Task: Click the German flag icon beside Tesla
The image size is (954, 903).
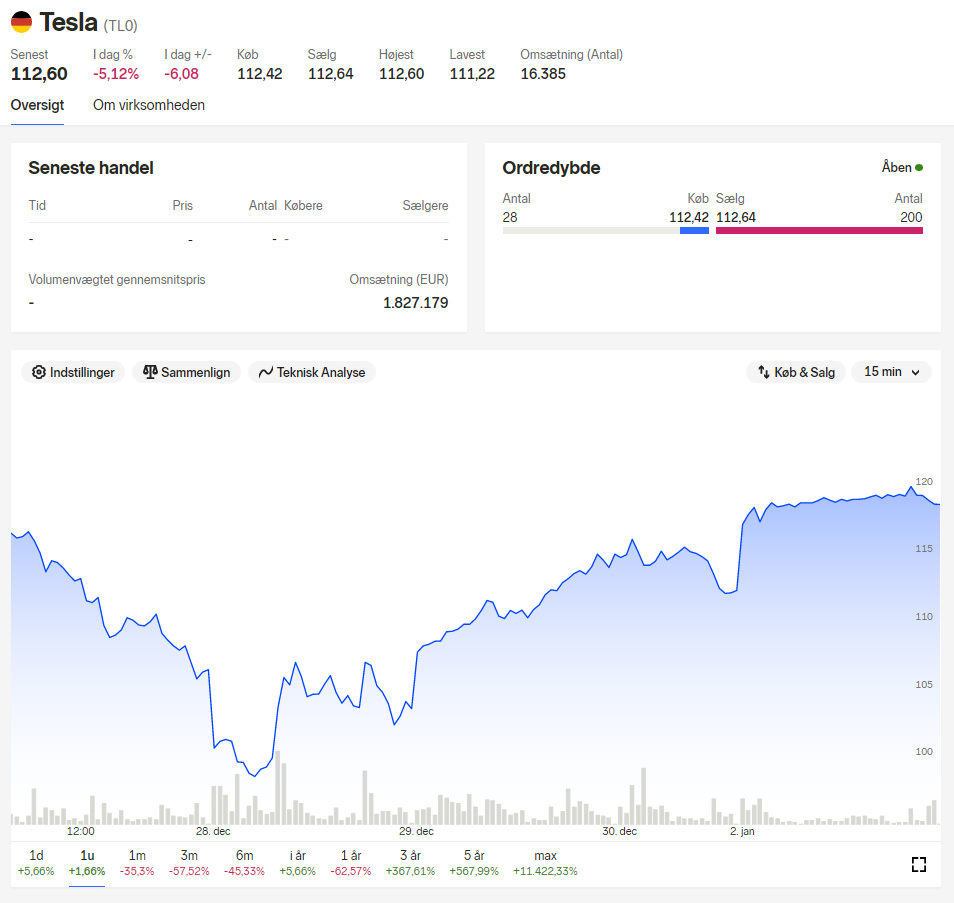Action: (21, 22)
